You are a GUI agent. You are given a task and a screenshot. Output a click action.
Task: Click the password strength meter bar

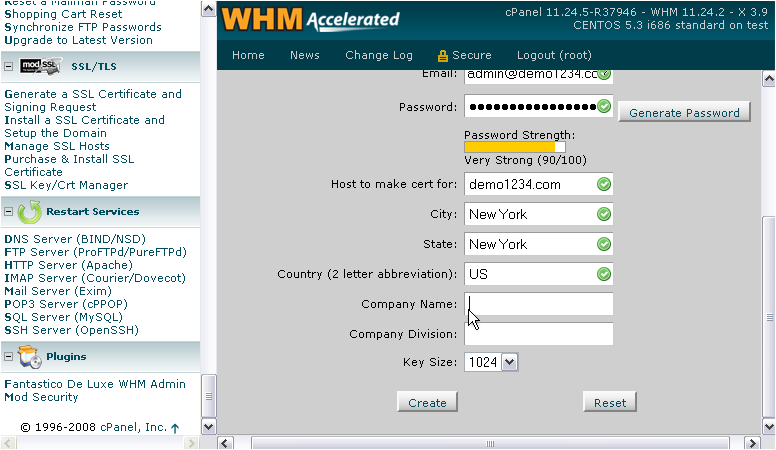[x=515, y=147]
